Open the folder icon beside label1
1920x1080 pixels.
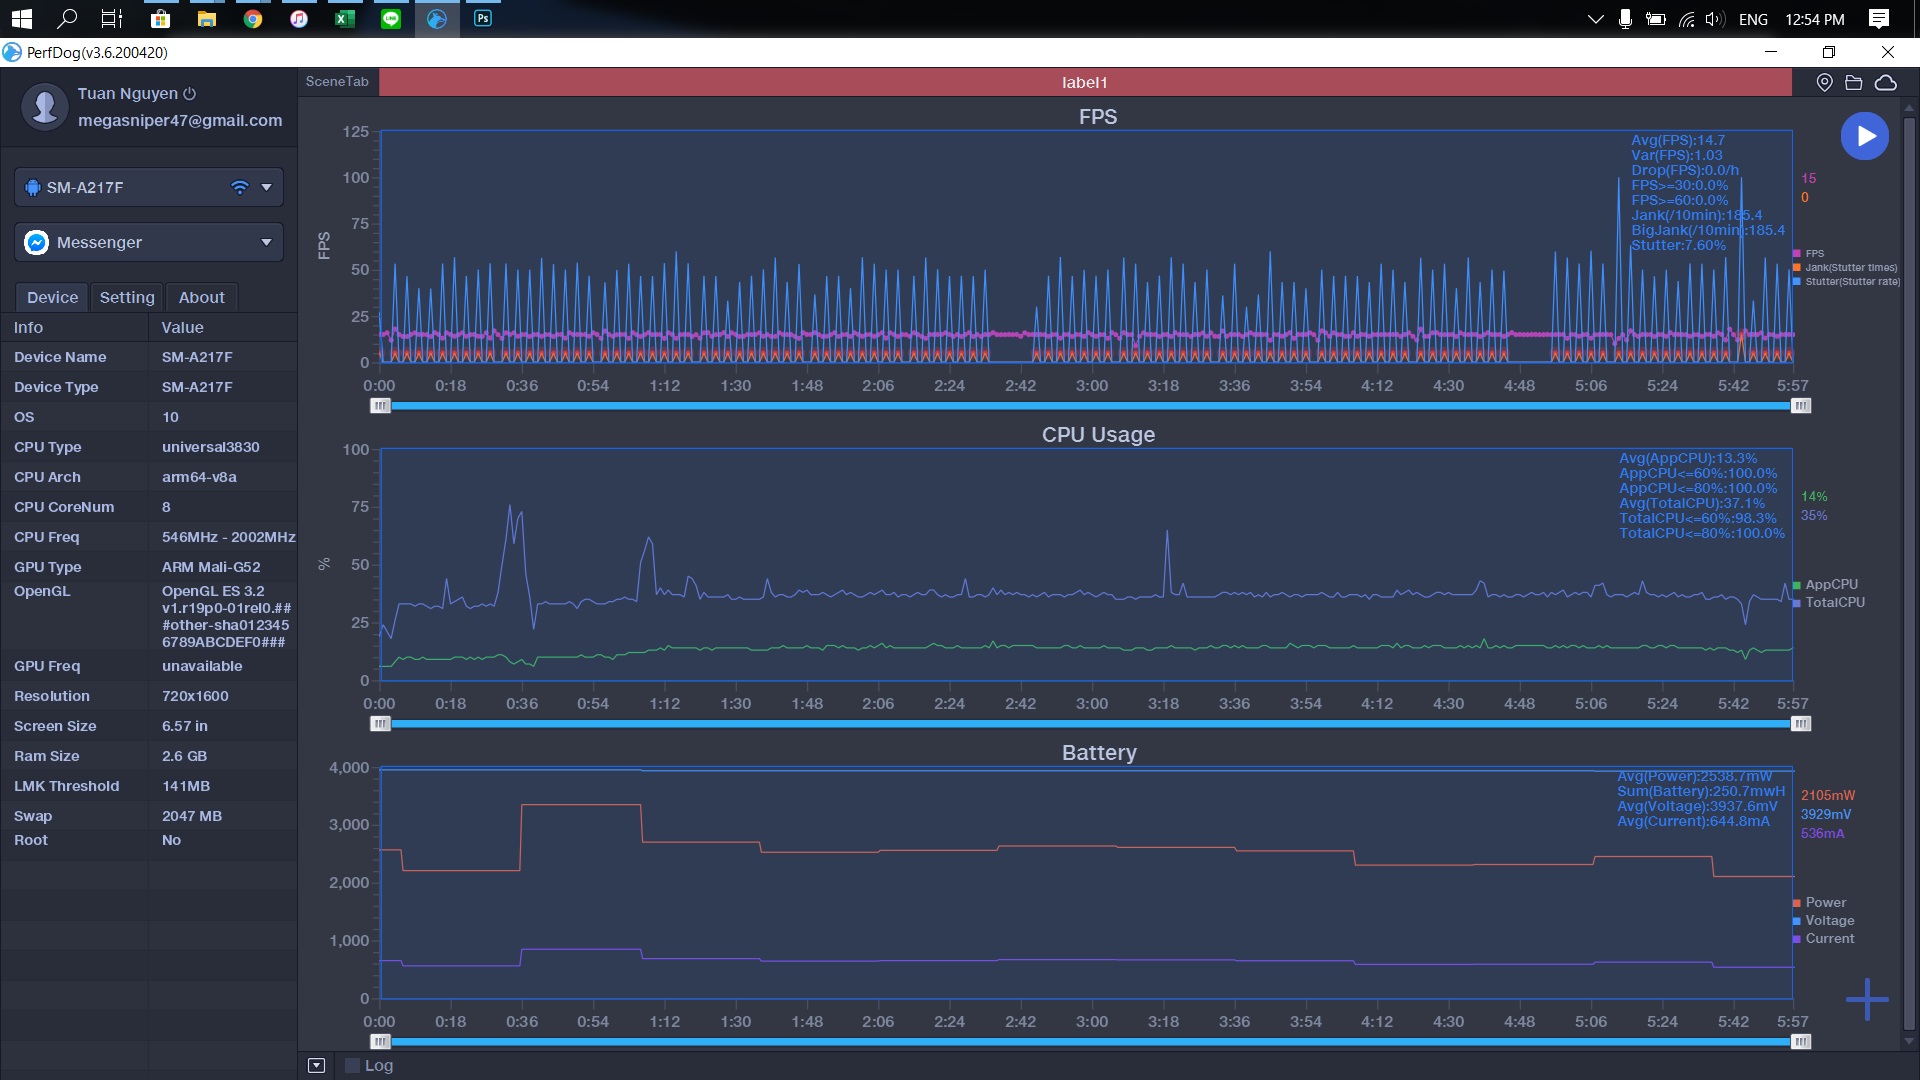(1853, 83)
